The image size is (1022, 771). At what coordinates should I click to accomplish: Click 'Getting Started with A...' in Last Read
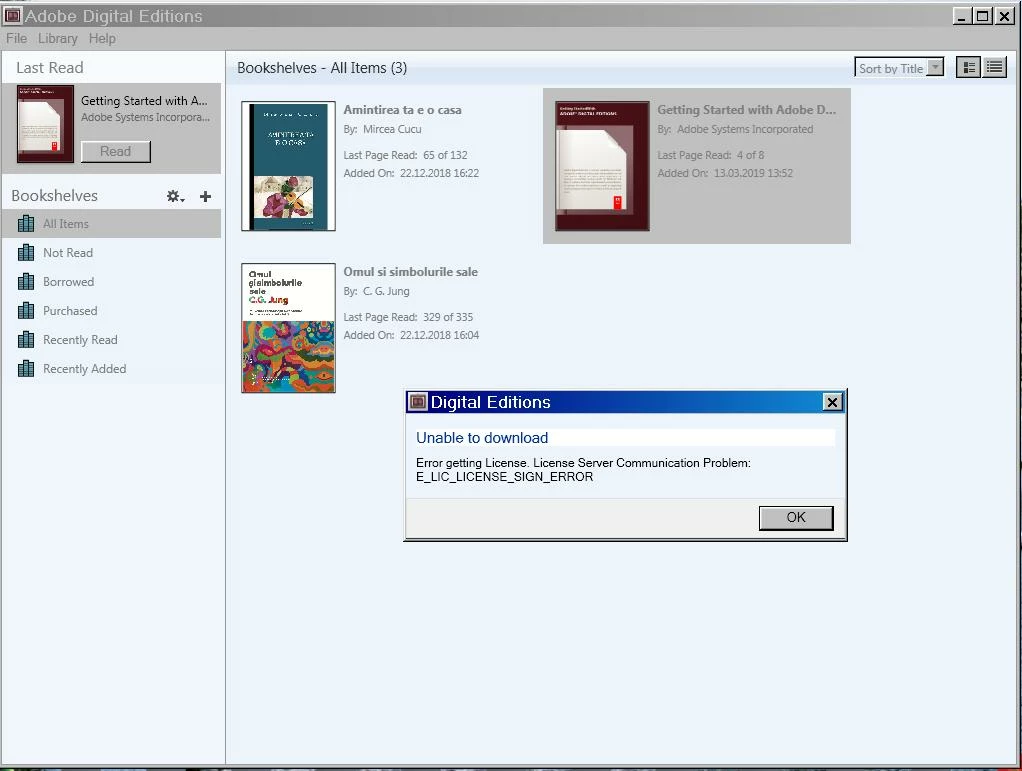click(x=144, y=101)
